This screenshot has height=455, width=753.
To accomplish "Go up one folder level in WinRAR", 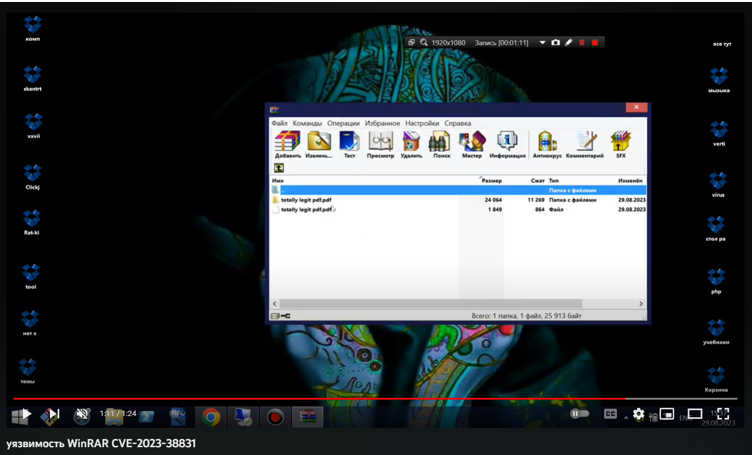I will [x=279, y=168].
